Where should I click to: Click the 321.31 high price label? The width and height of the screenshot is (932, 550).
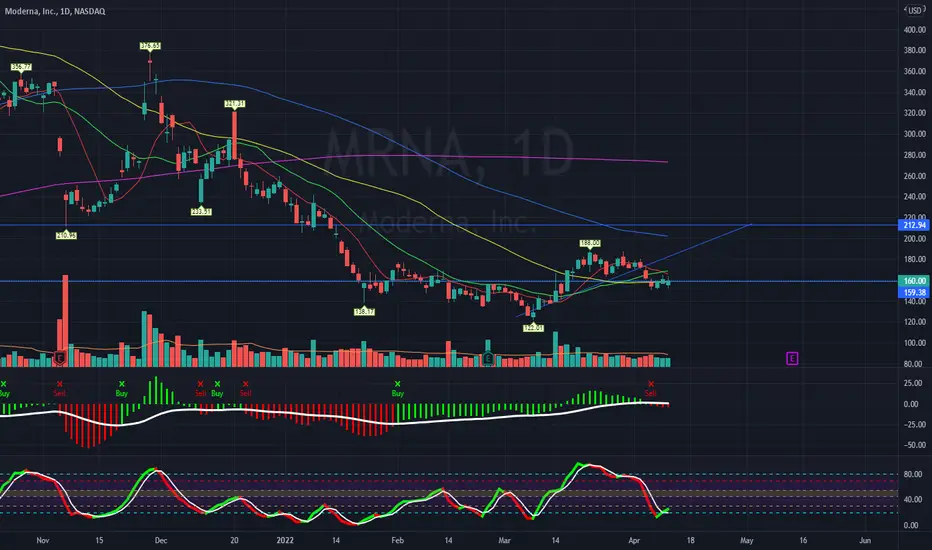point(235,103)
